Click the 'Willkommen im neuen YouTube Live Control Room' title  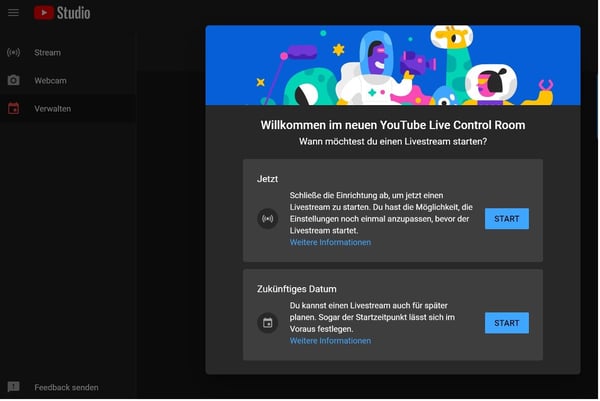[393, 125]
